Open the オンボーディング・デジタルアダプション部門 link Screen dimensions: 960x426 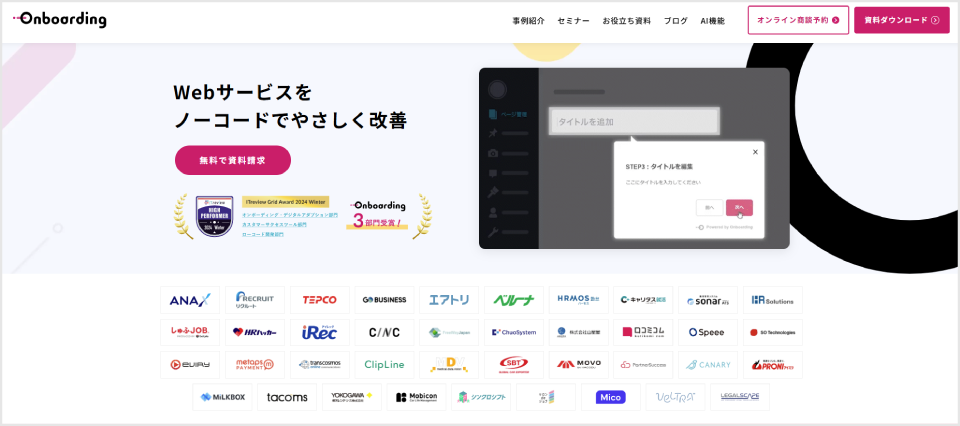[x=290, y=215]
